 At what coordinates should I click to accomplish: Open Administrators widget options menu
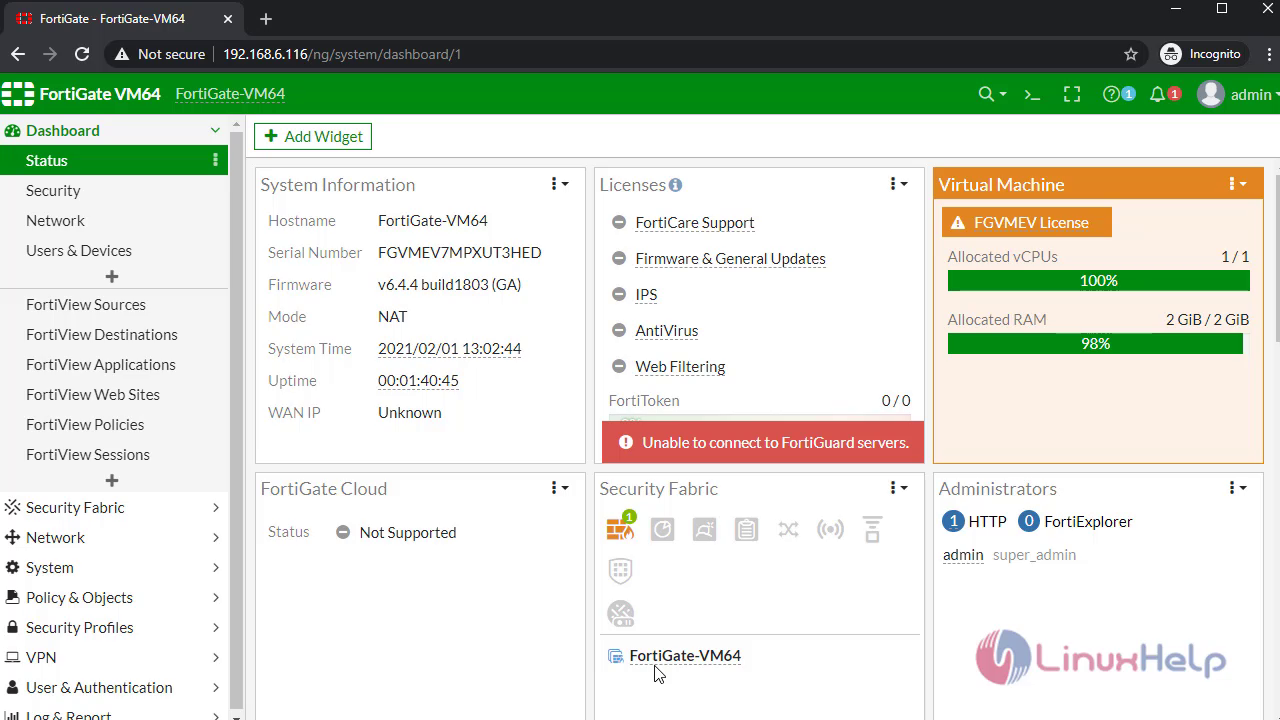[1237, 488]
